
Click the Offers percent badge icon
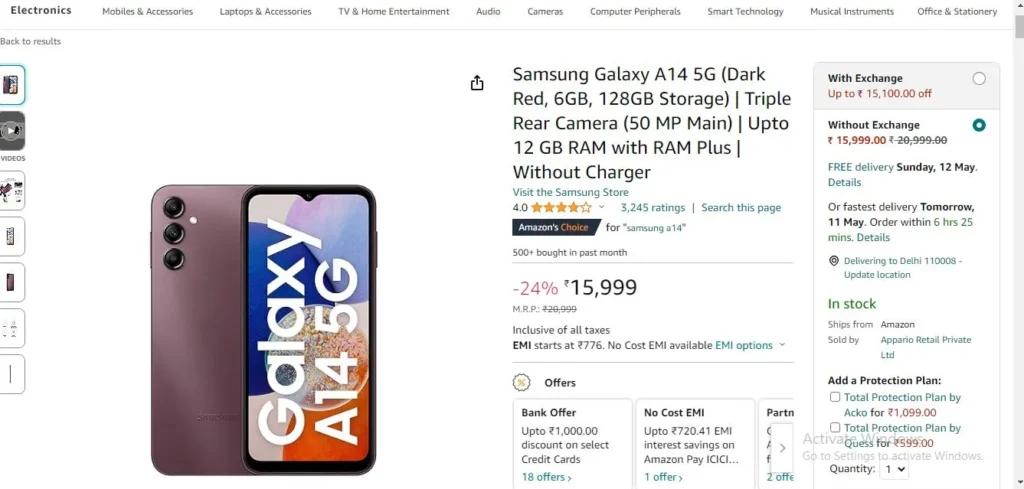521,383
